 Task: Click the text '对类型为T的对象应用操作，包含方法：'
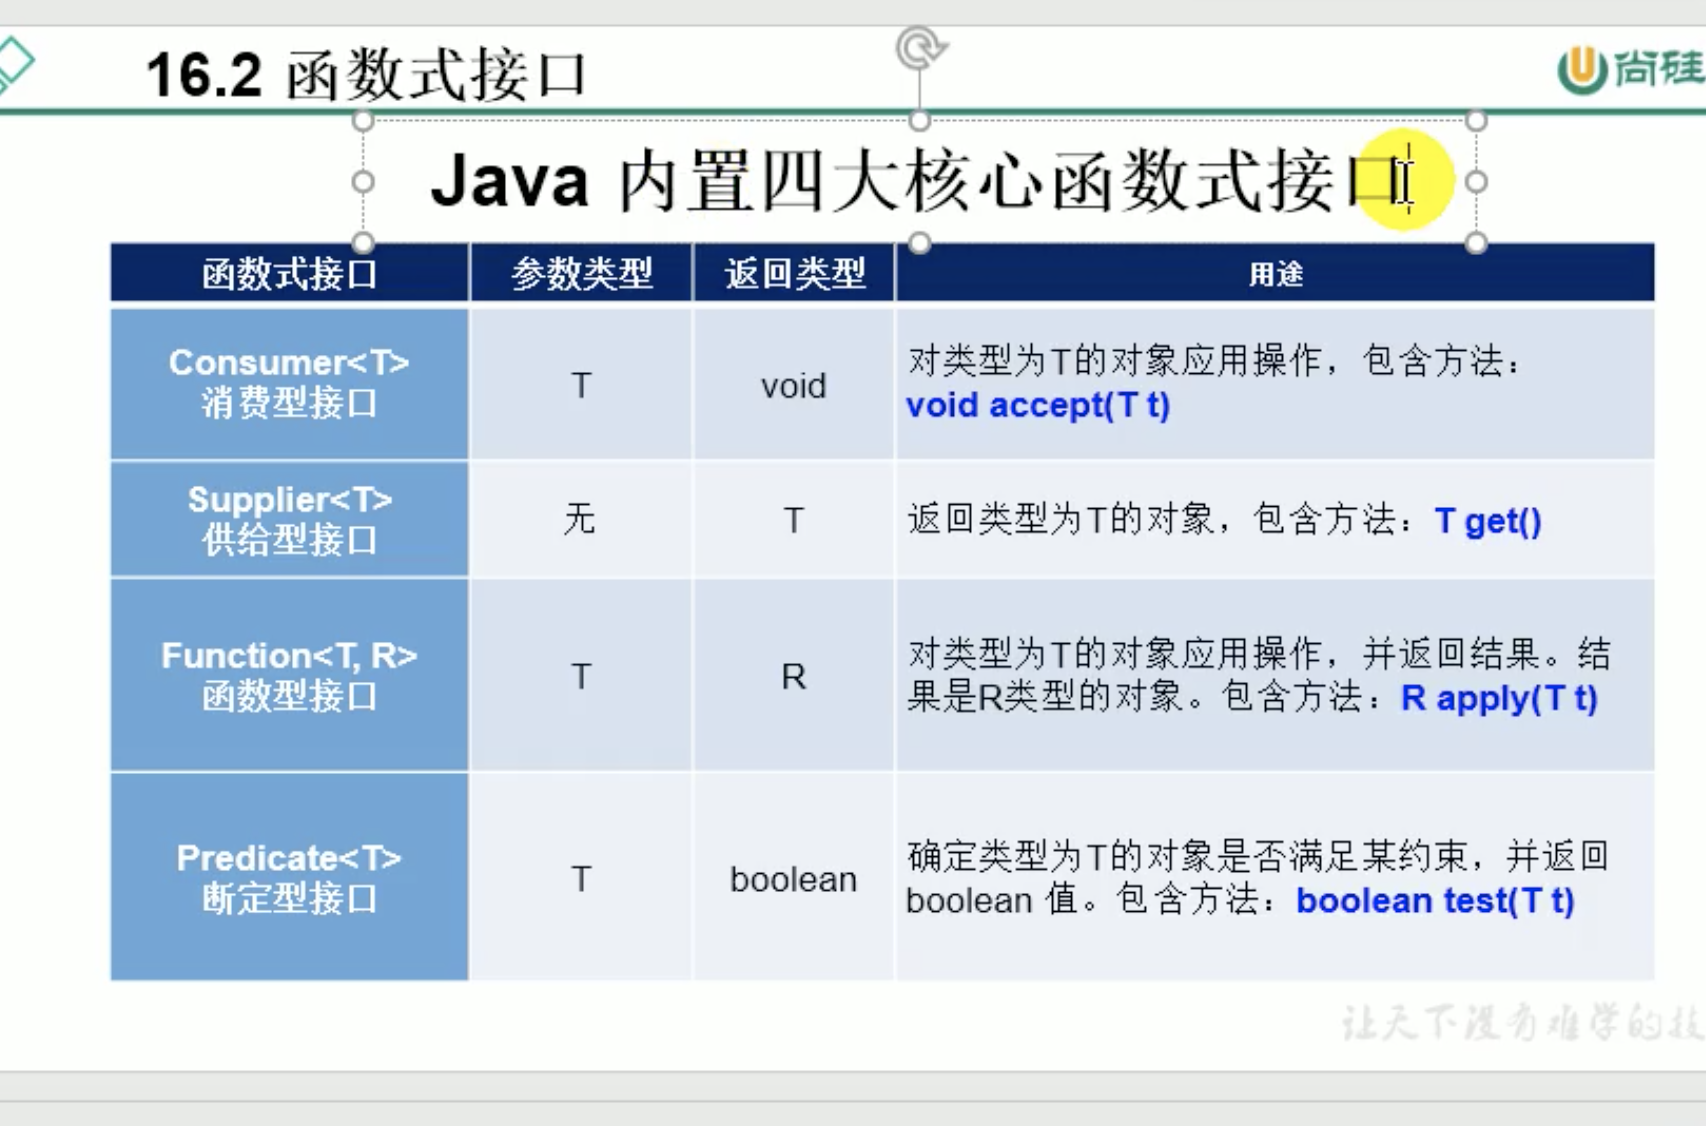click(1214, 361)
